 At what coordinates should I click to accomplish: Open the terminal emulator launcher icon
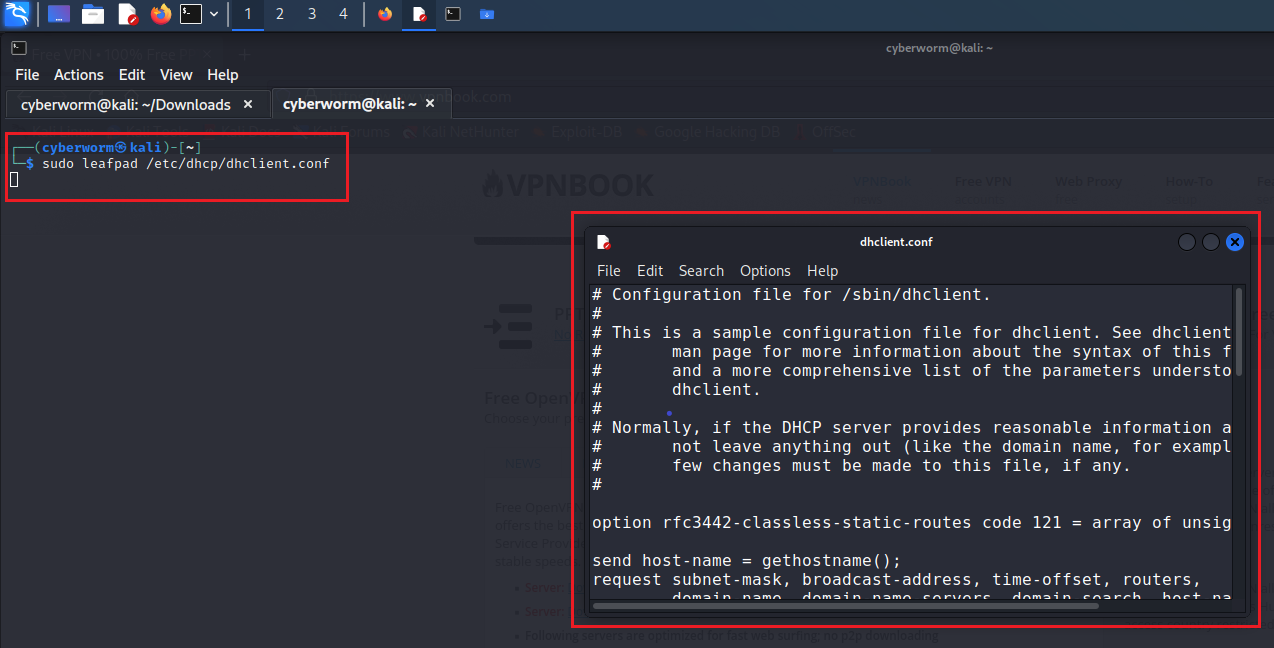coord(190,14)
